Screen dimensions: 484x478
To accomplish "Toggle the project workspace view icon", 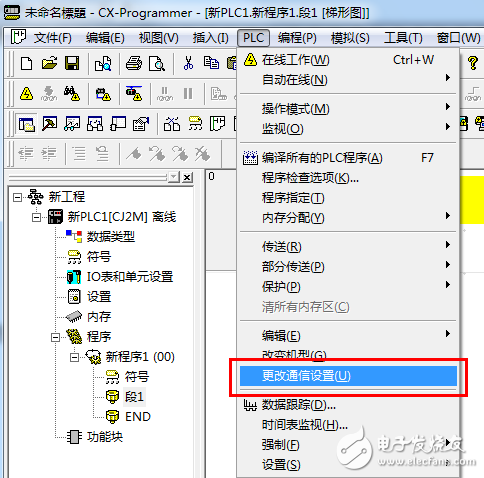I will (27, 124).
